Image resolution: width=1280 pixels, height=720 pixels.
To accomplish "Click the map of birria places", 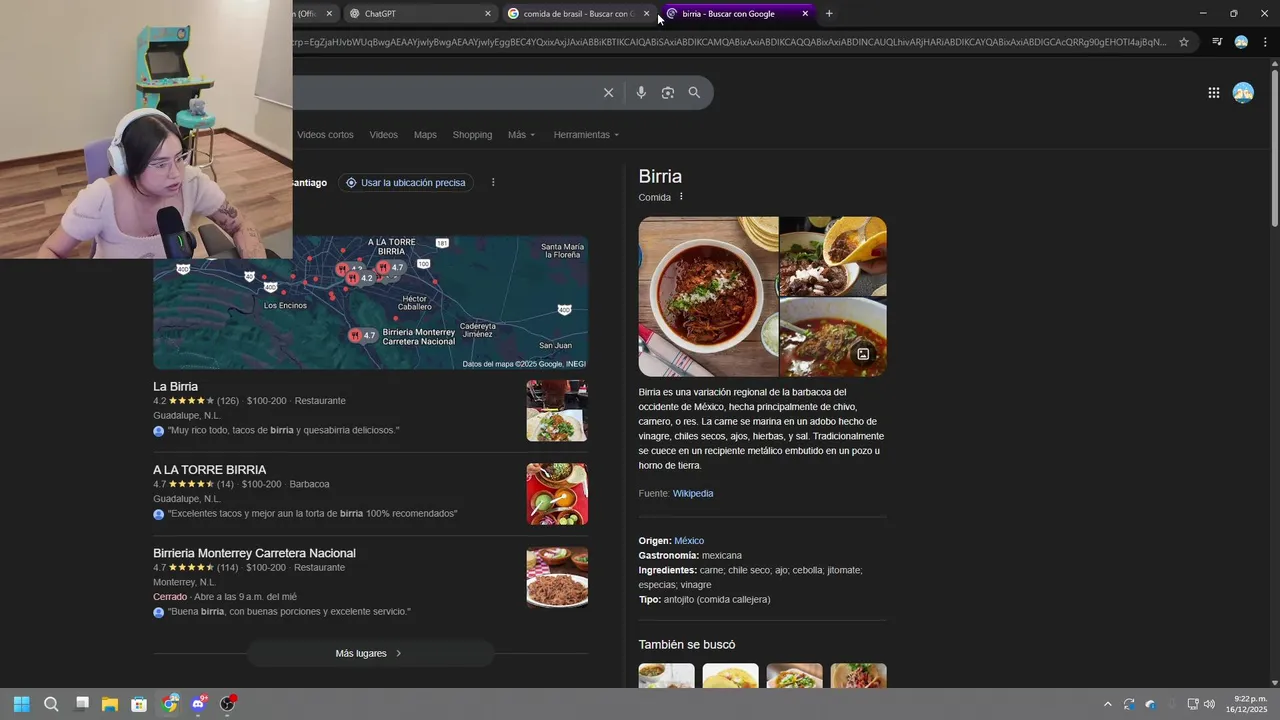I will click(x=370, y=303).
